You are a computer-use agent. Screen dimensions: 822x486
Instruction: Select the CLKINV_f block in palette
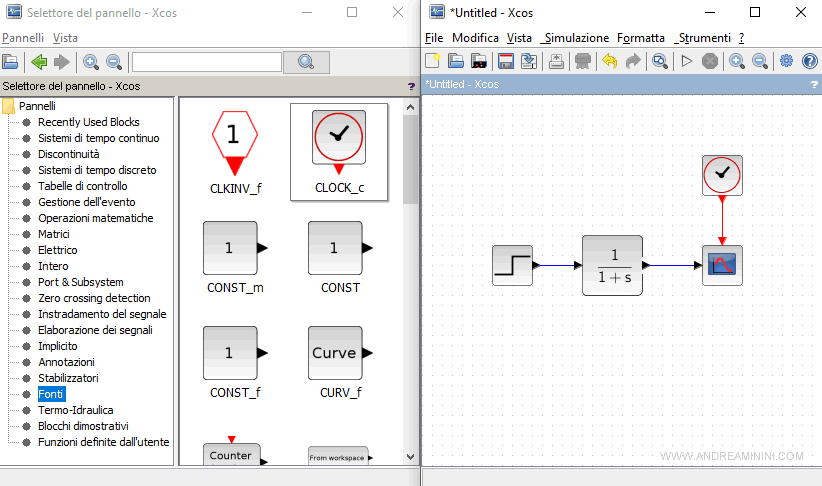[235, 152]
